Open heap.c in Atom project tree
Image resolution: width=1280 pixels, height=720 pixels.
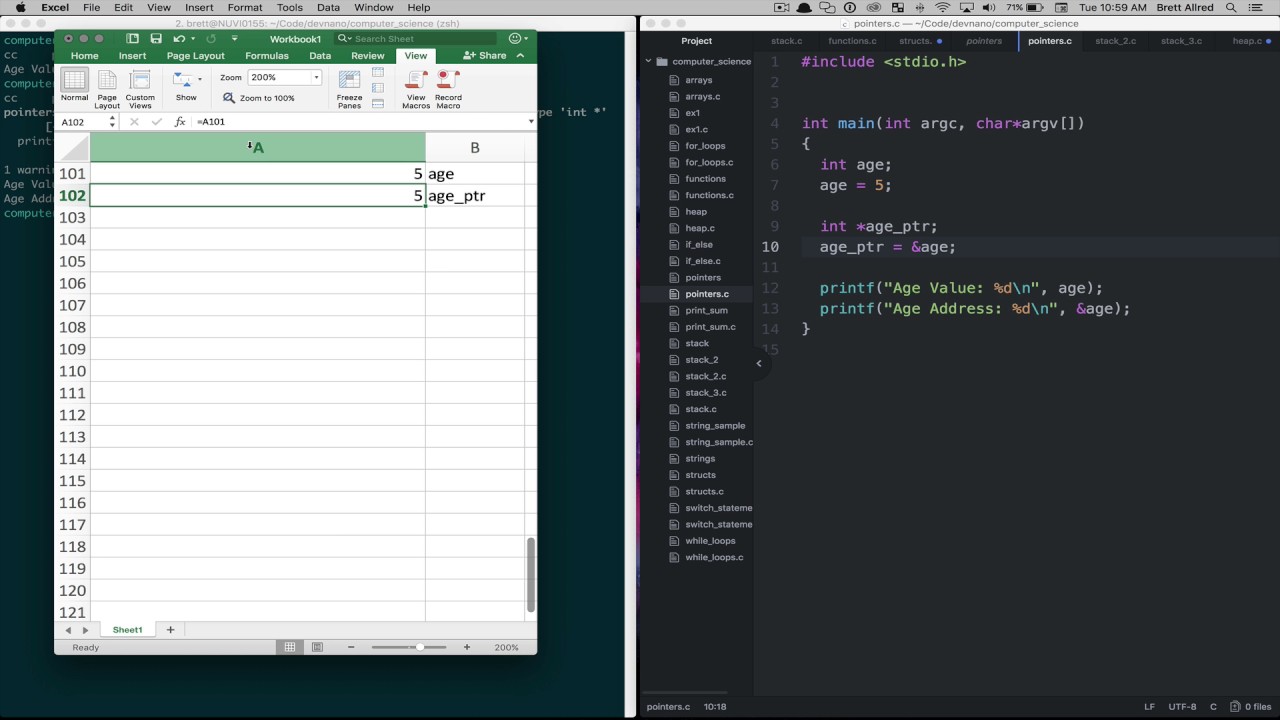point(699,228)
